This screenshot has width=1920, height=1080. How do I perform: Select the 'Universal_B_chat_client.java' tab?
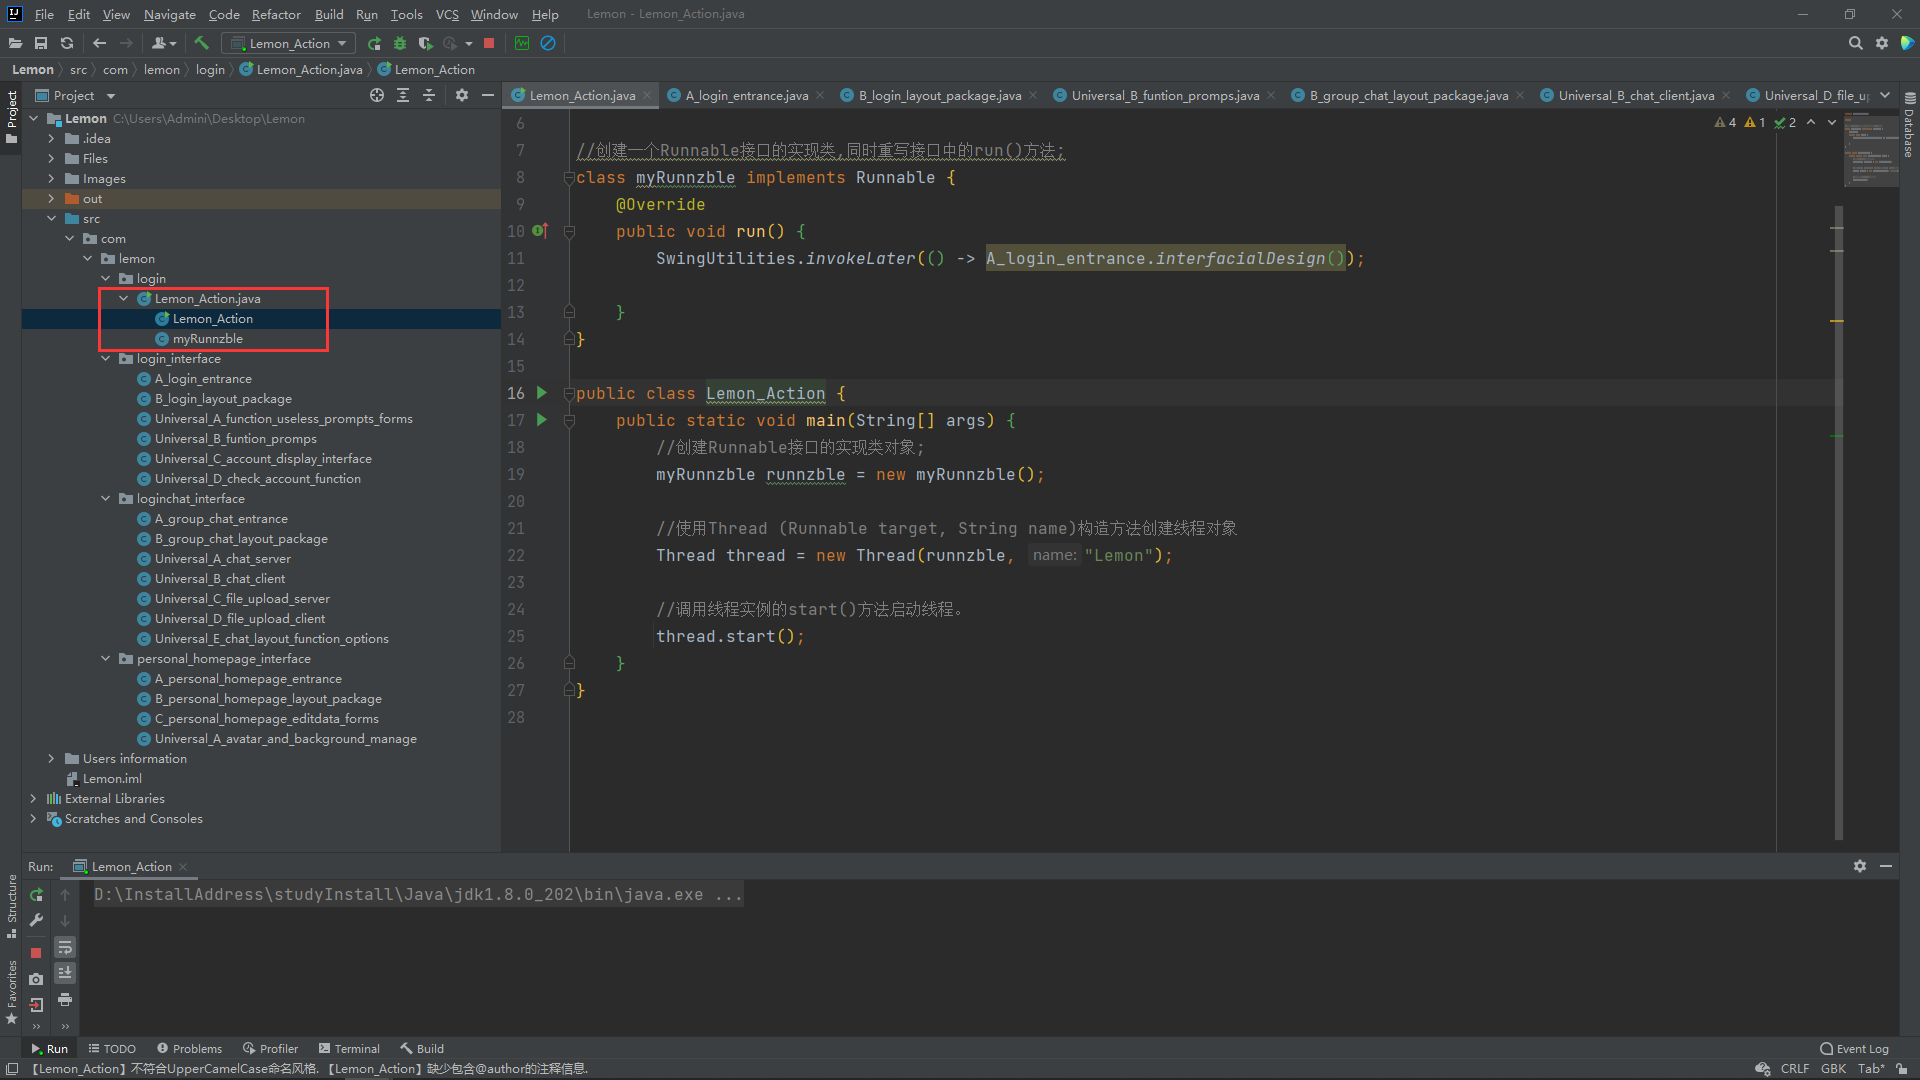click(x=1635, y=94)
